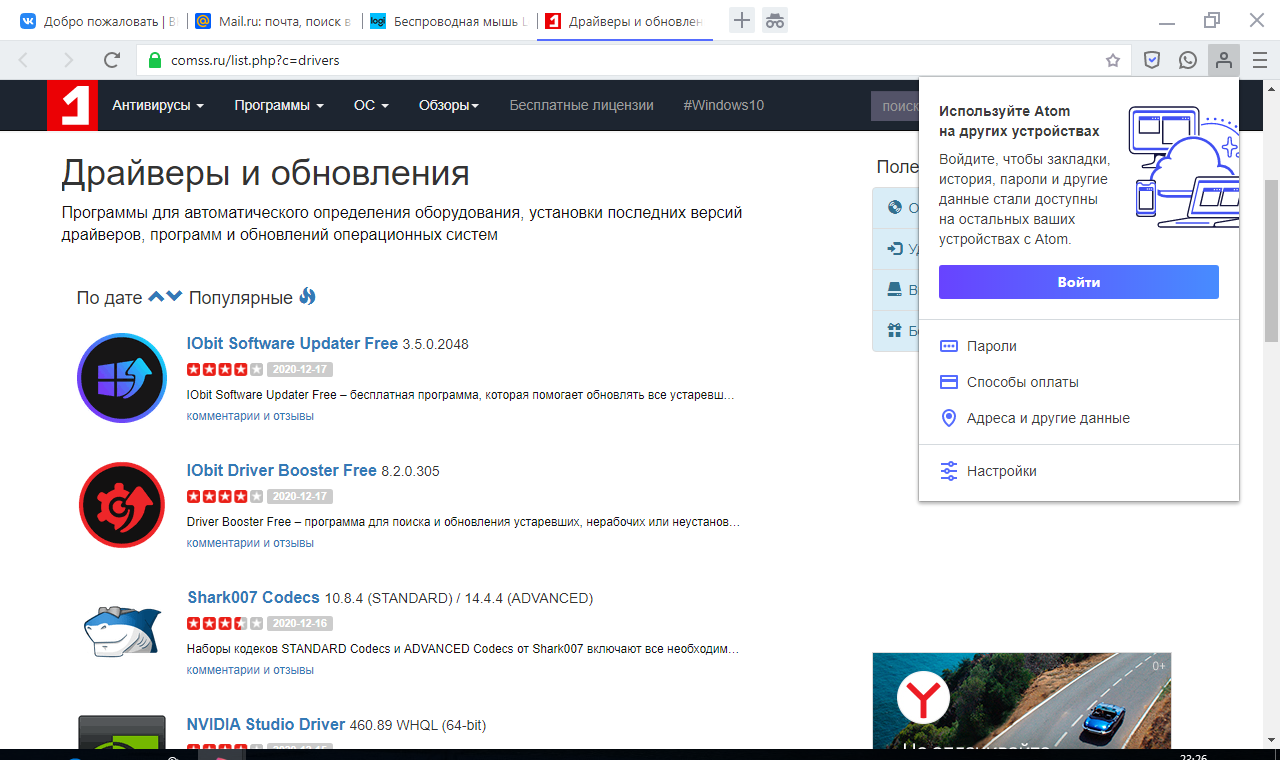1280x760 pixels.
Task: Open IObit Driver Booster app icon
Action: [122, 505]
